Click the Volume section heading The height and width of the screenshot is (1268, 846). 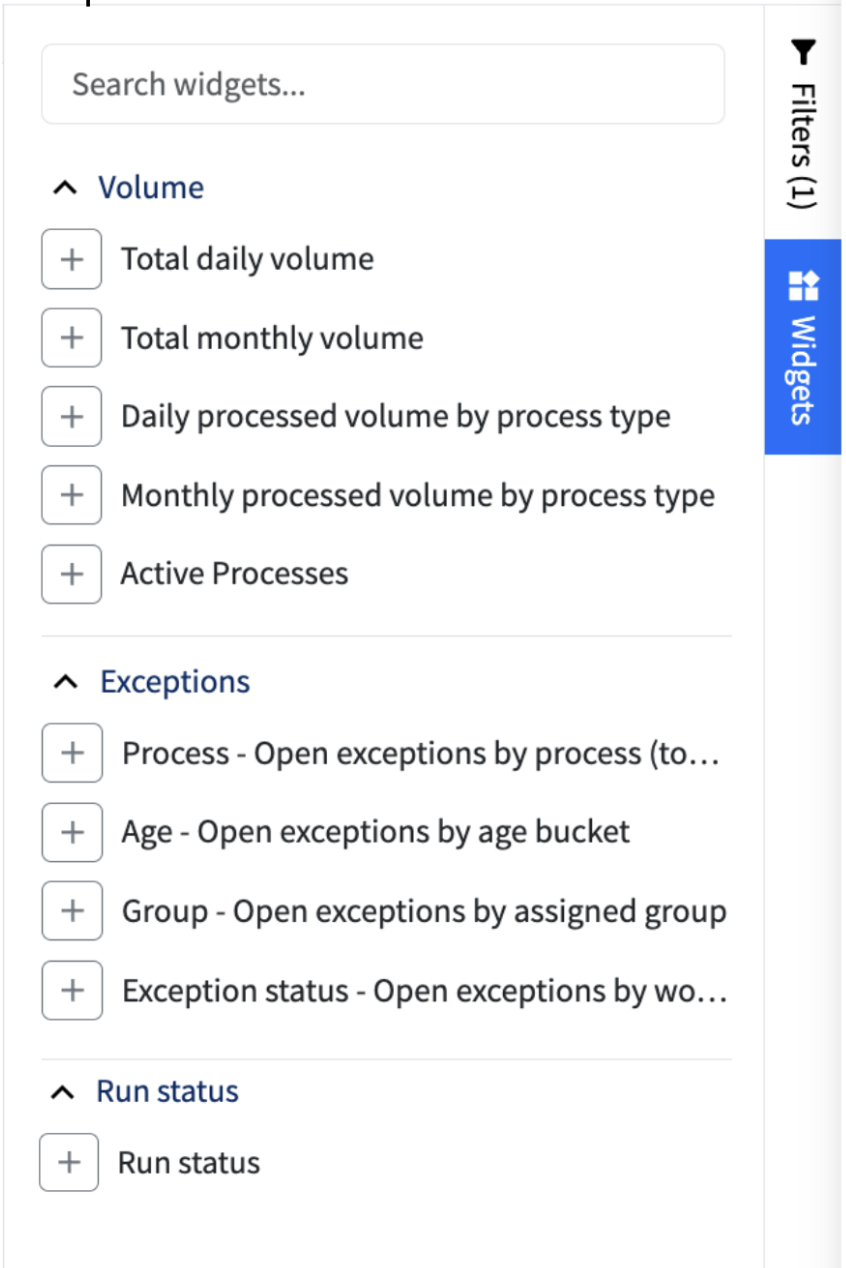click(151, 188)
